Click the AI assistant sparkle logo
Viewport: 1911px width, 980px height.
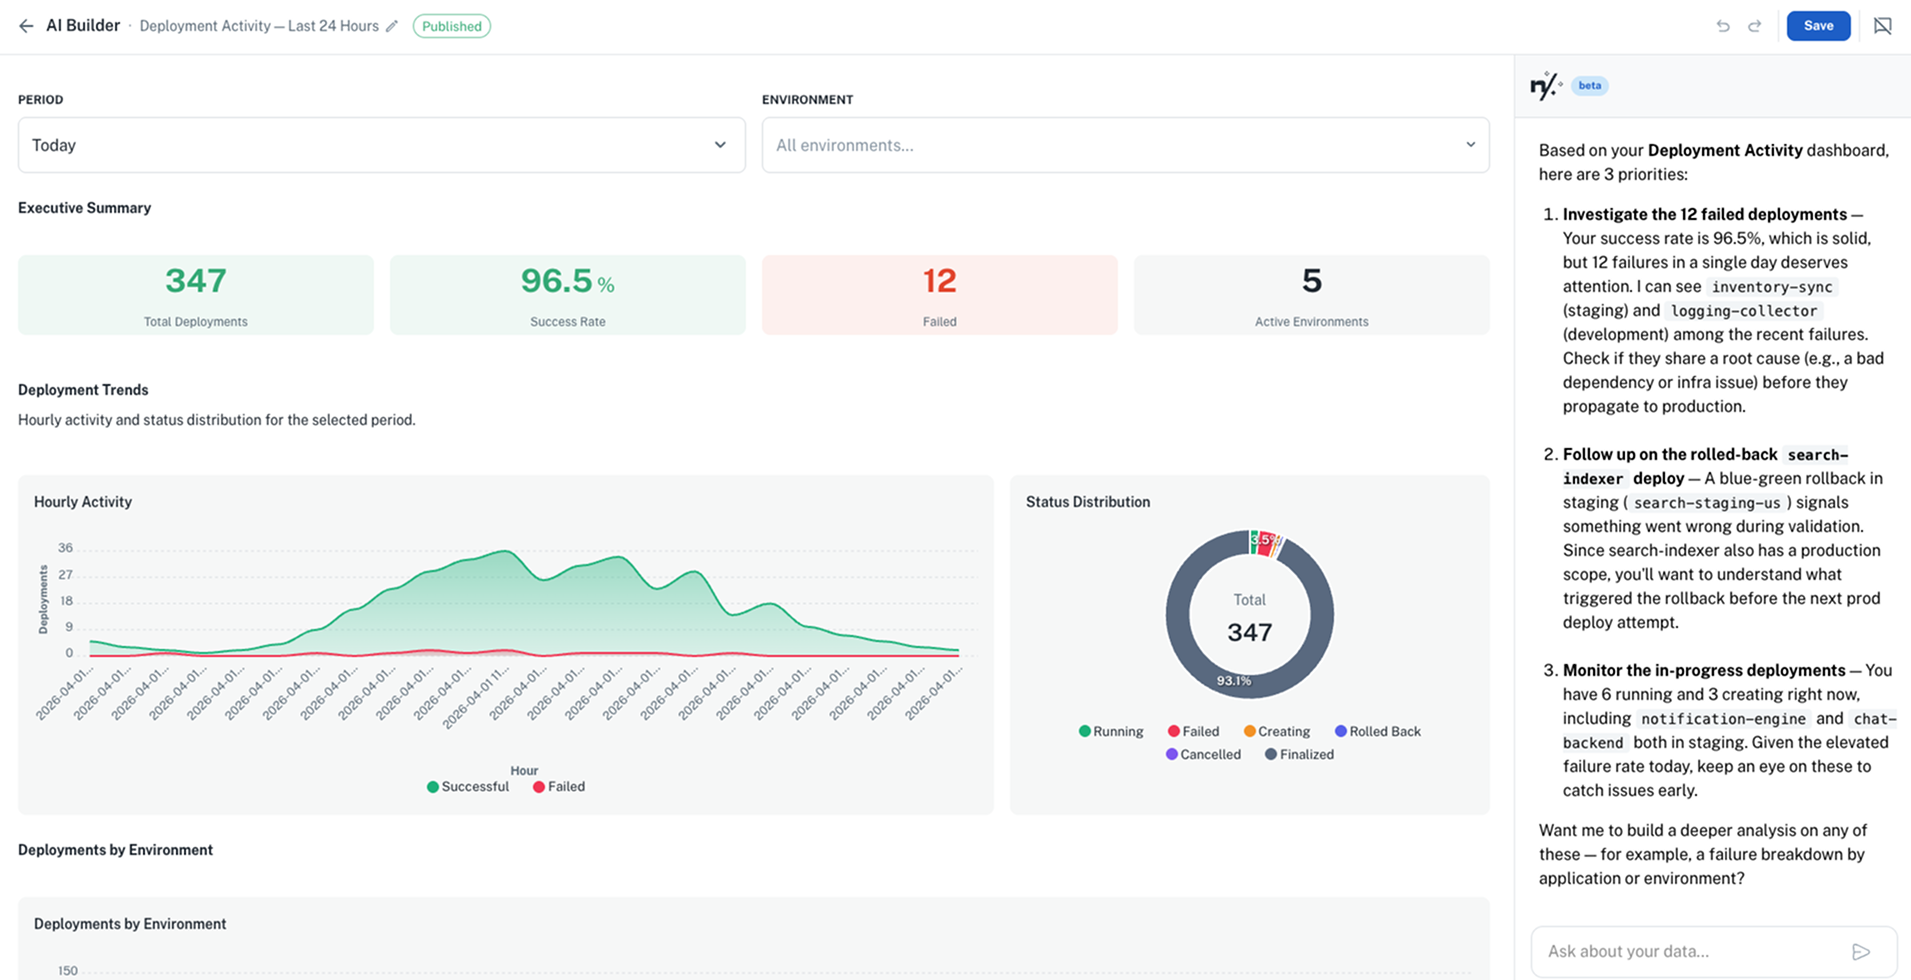(x=1545, y=85)
